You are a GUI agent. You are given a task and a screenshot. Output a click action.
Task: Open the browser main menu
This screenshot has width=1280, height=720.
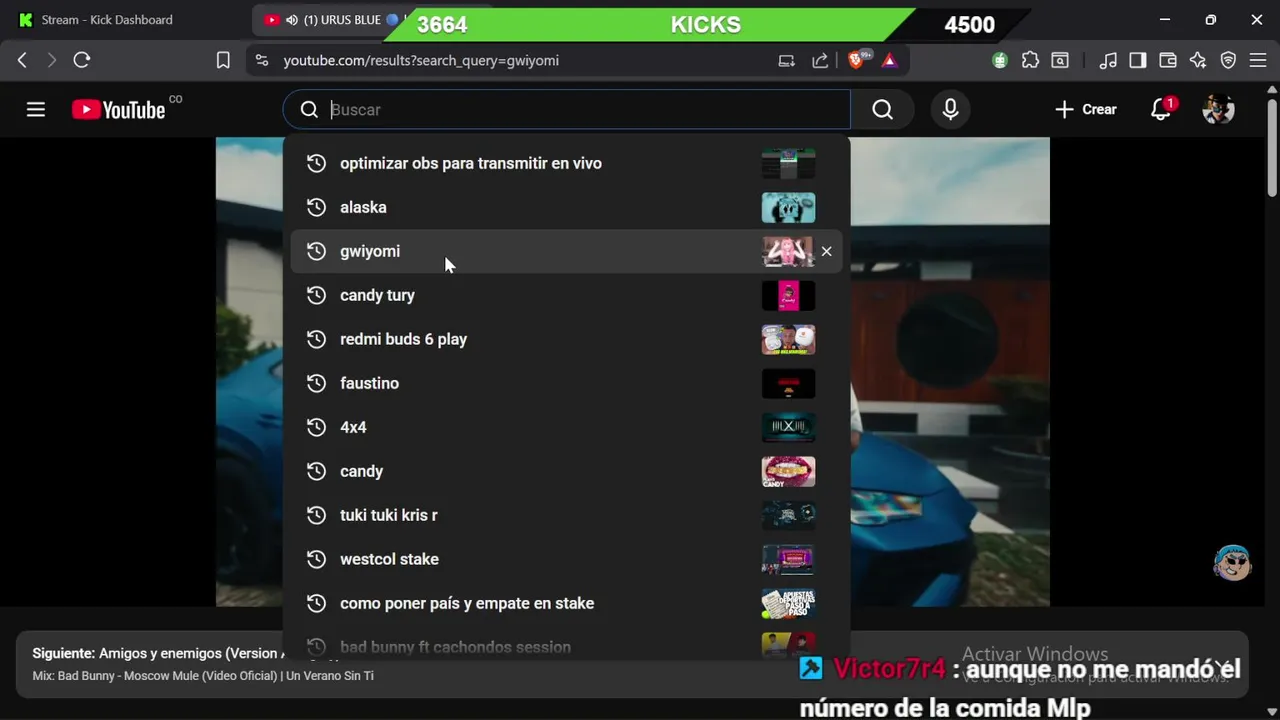1258,60
